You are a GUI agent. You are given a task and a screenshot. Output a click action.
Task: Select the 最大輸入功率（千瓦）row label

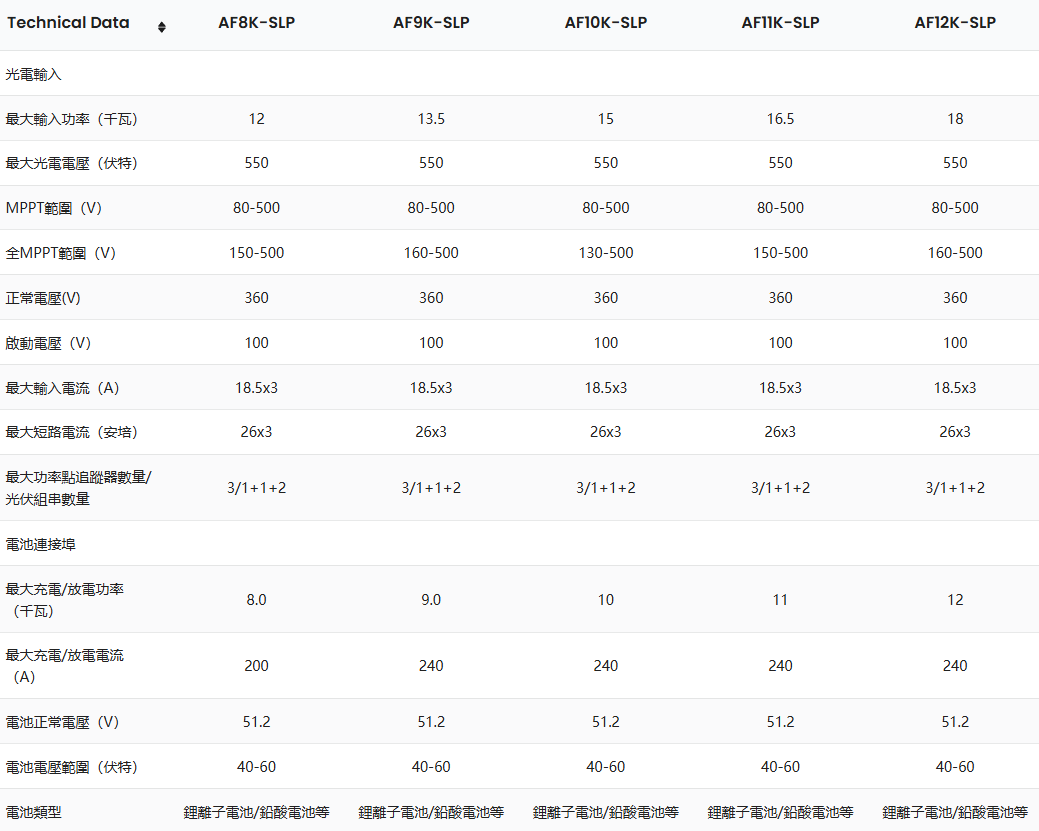pos(72,119)
